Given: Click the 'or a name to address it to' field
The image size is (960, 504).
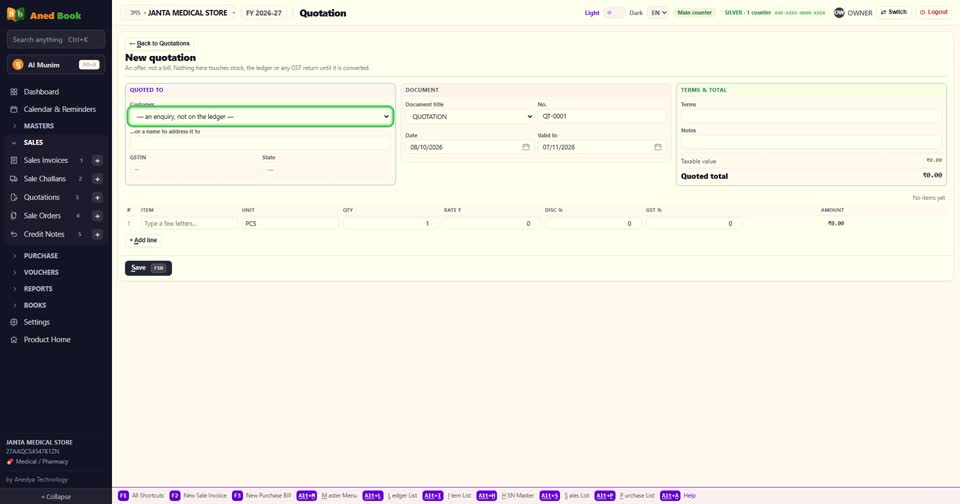Looking at the screenshot, I should pyautogui.click(x=260, y=144).
